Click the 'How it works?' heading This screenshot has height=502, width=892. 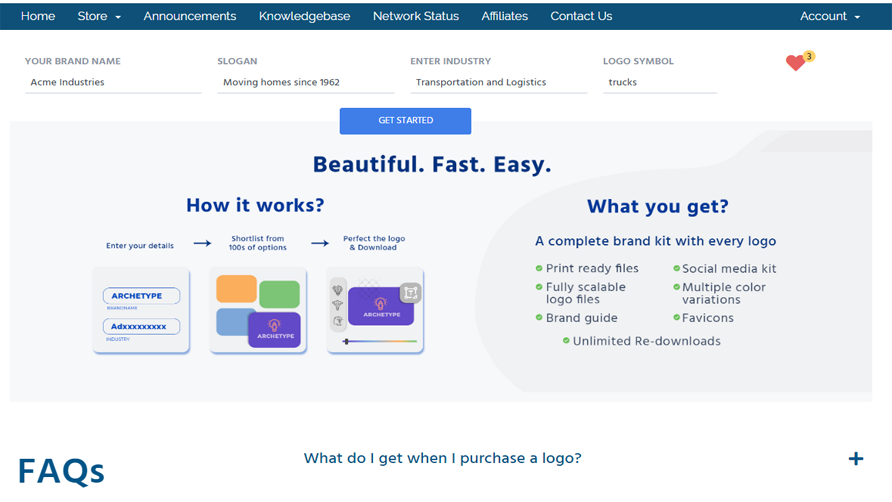click(255, 205)
